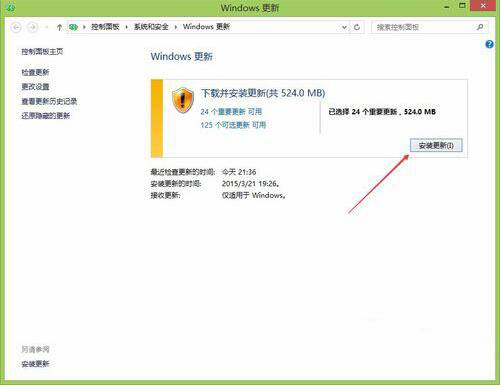Screen dimensions: 501x385
Task: Open 查看更新历史记录 in the sidebar
Action: 49,101
